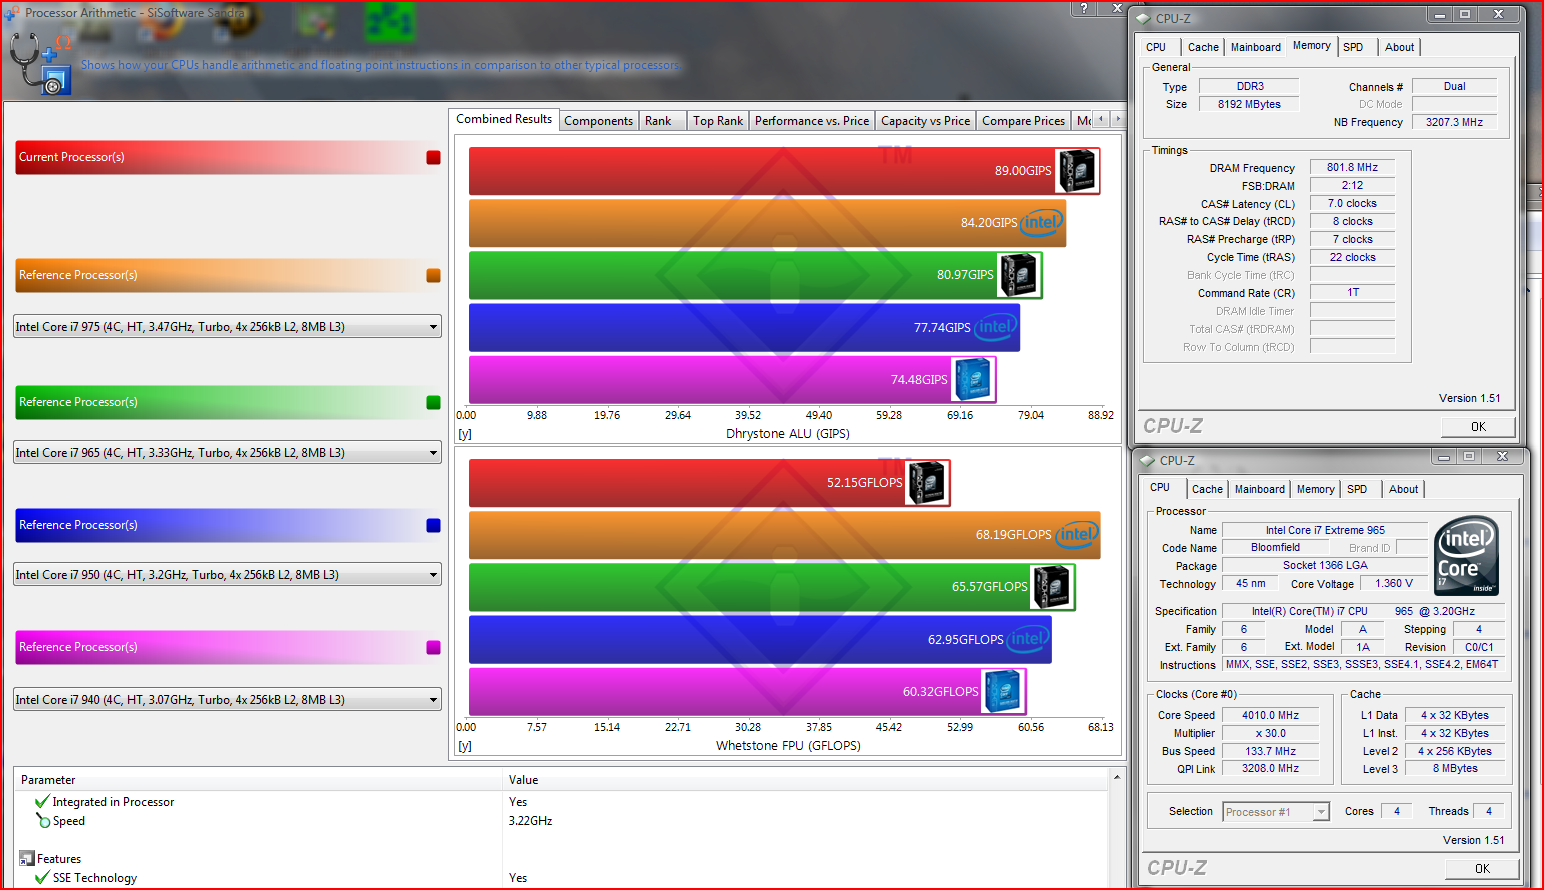
Task: Open the Core i7 975 reference dropdown
Action: (227, 327)
